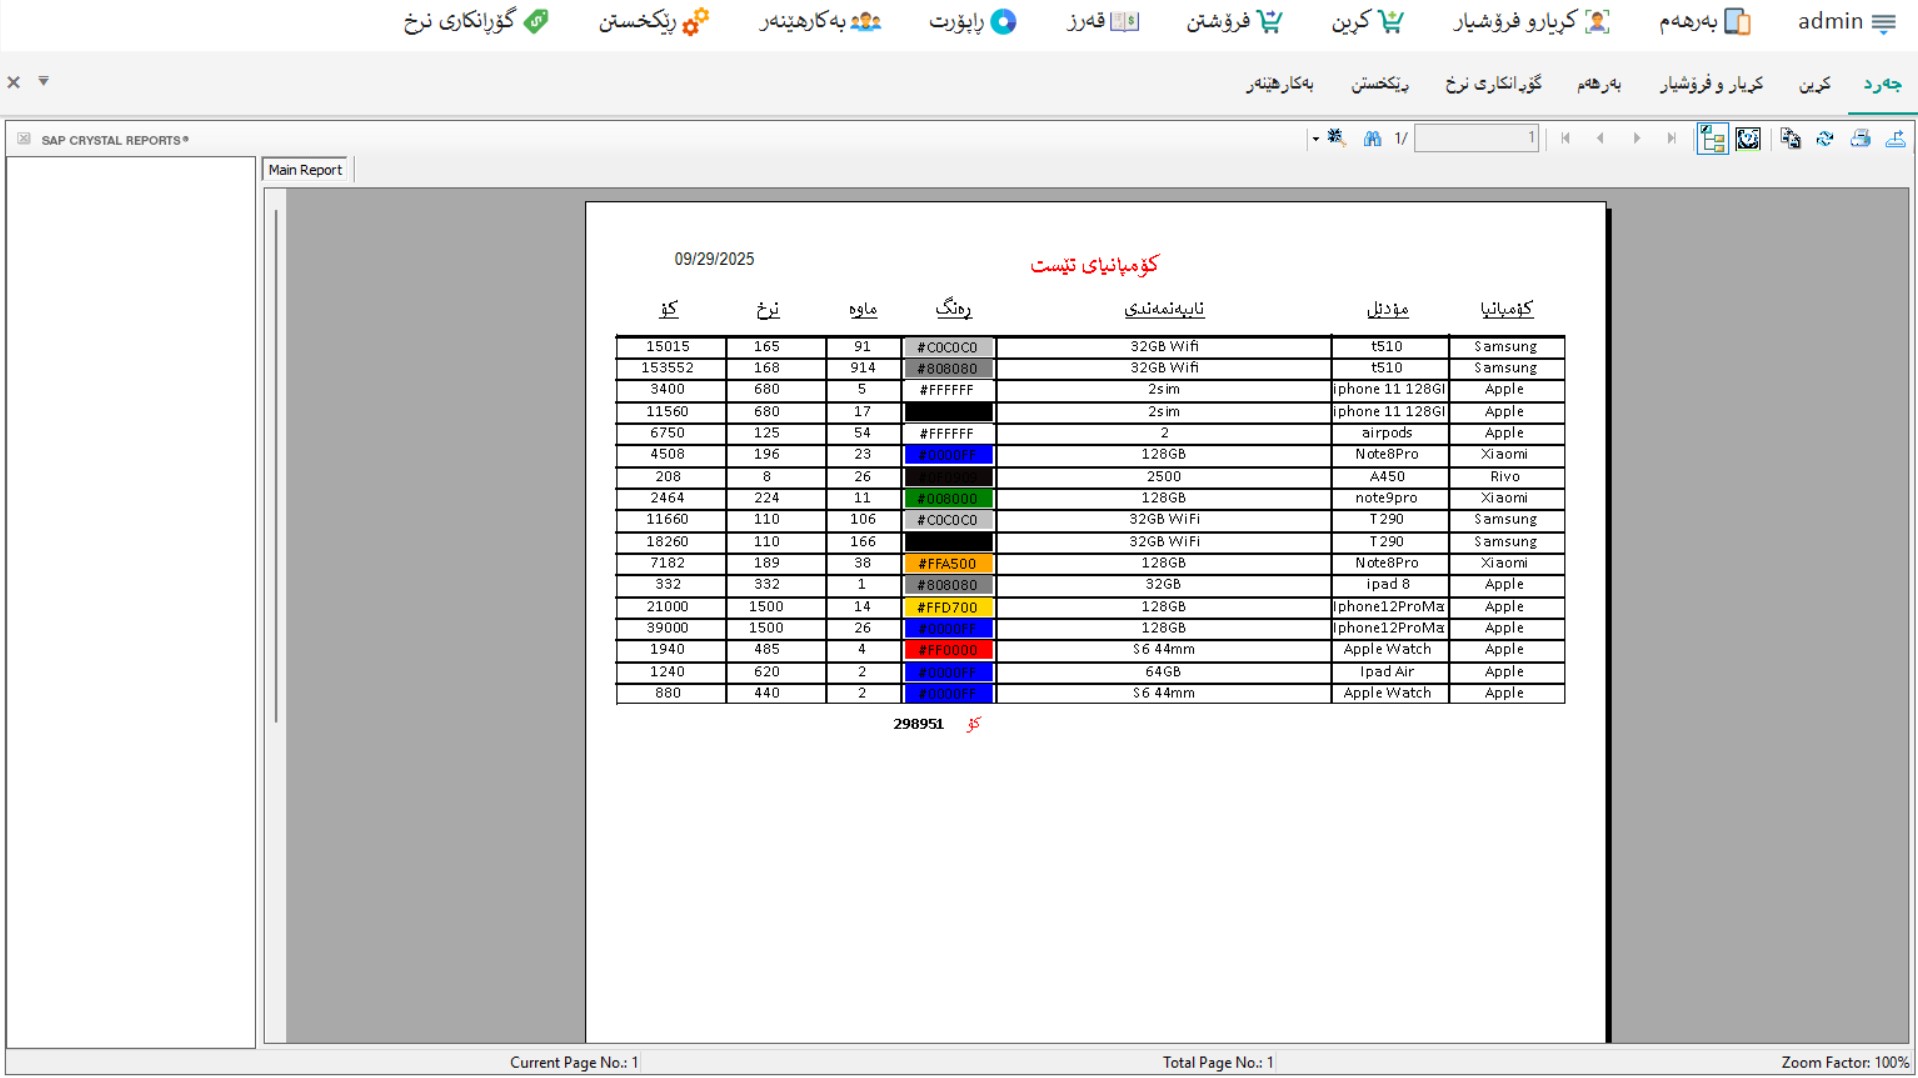Click the Export Report icon
This screenshot has height=1078, width=1918.
tap(1895, 139)
